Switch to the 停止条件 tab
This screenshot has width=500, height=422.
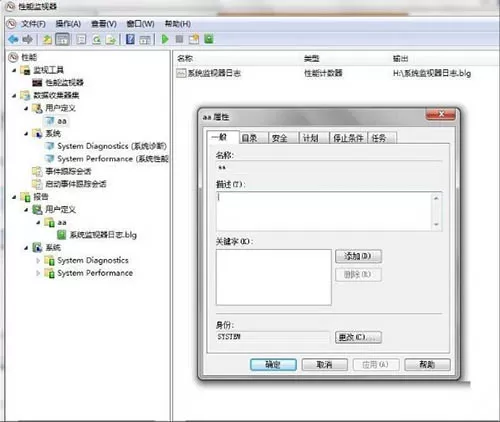(x=348, y=138)
